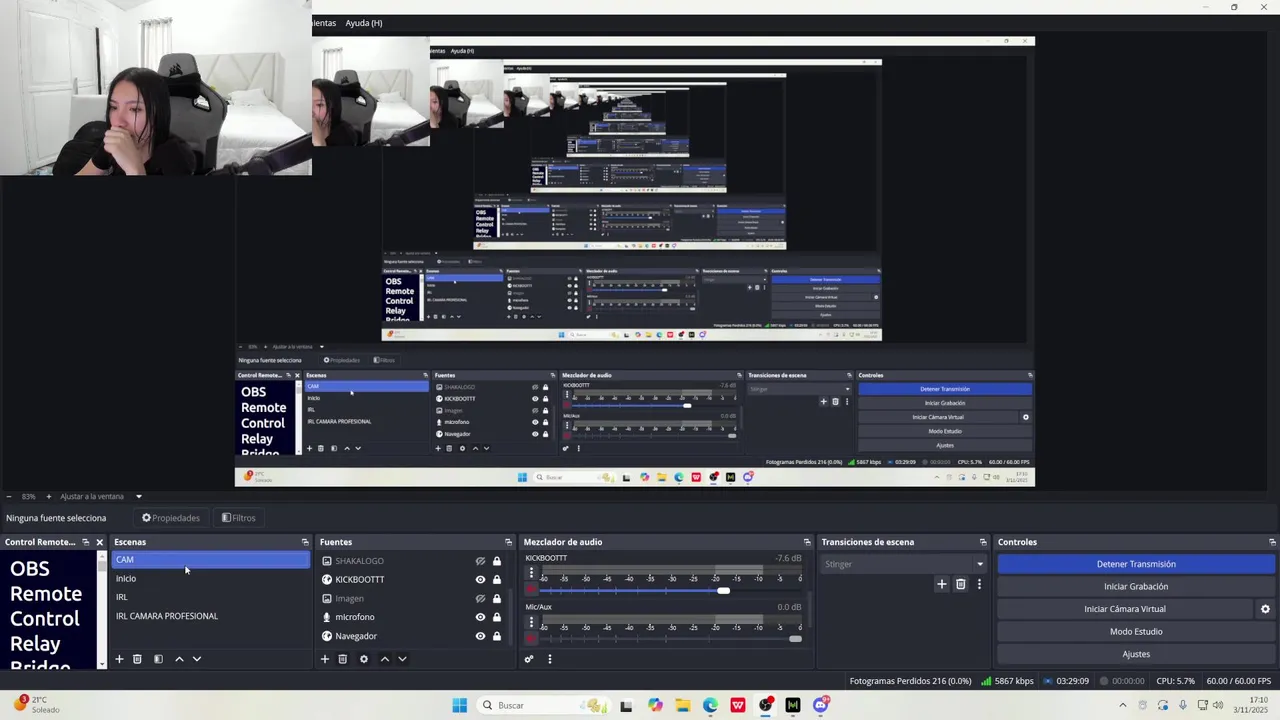This screenshot has width=1280, height=720.
Task: Toggle mute on KICKBOOTTT audio channel
Action: coord(531,589)
